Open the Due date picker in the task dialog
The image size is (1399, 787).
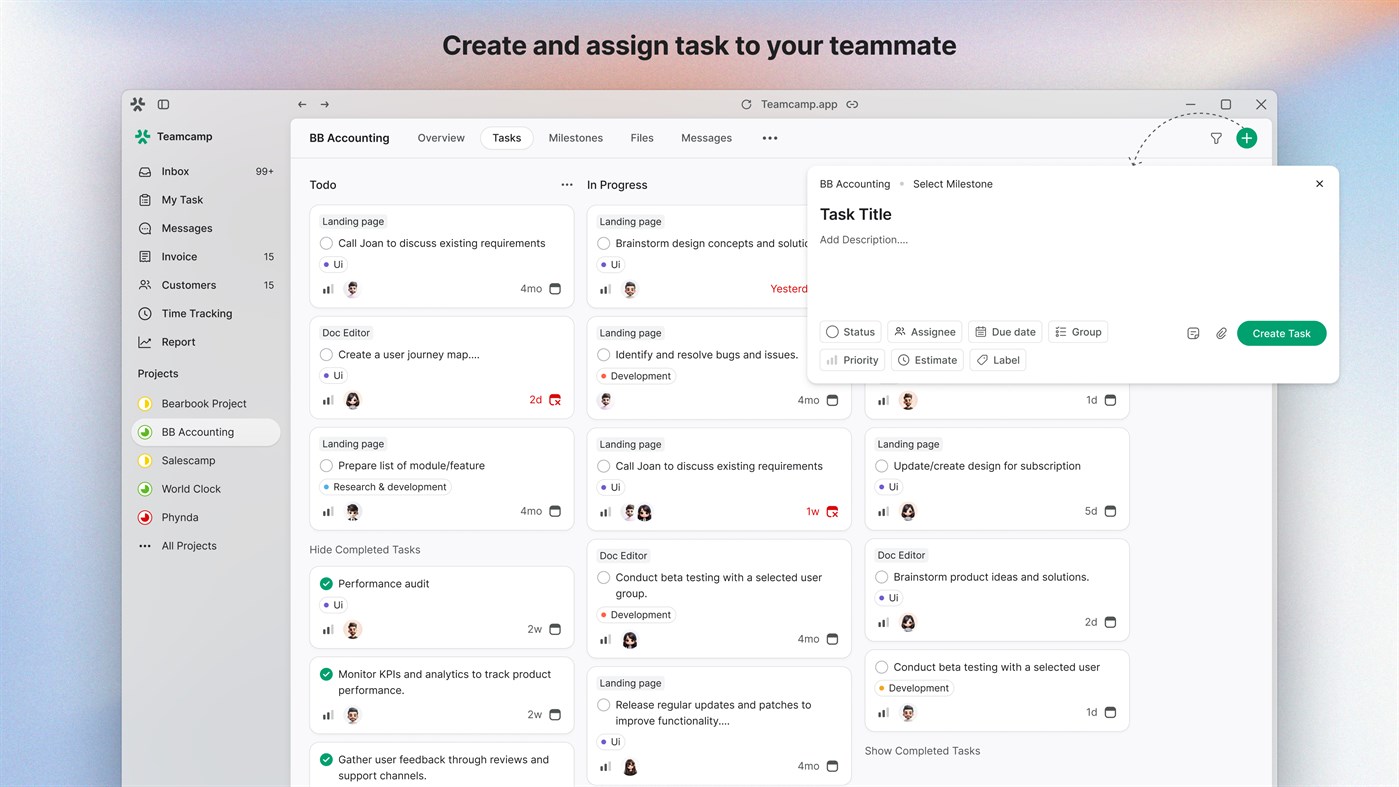[1005, 331]
